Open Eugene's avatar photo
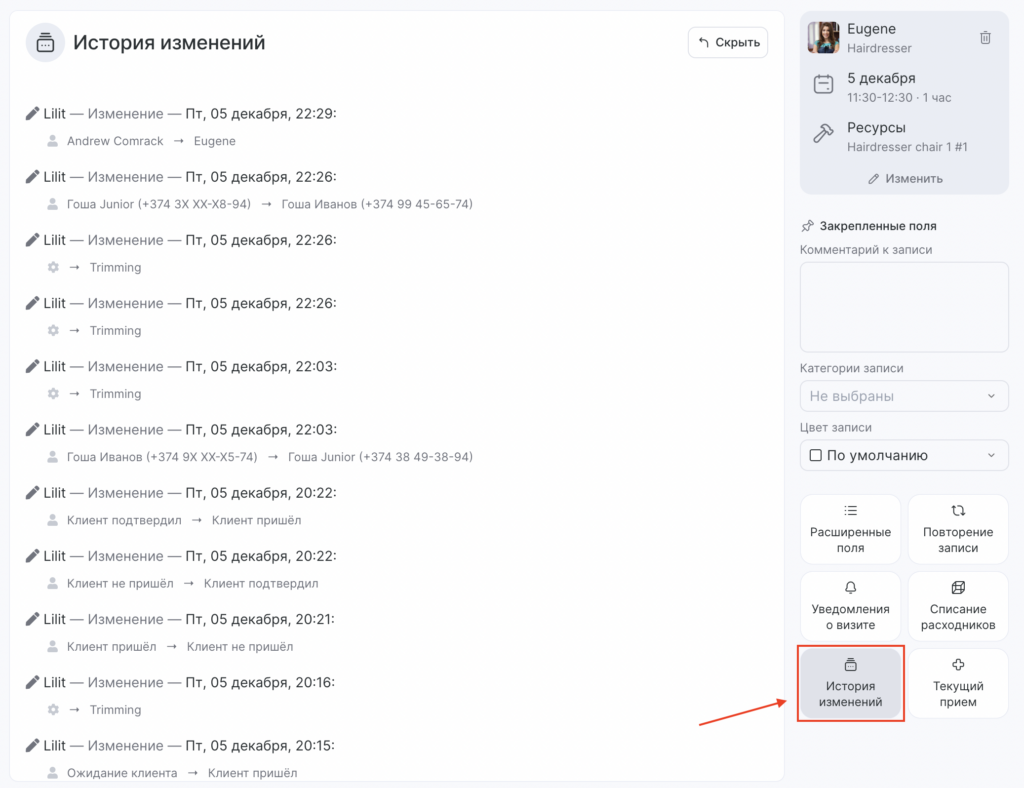The height and width of the screenshot is (788, 1024). (x=824, y=37)
